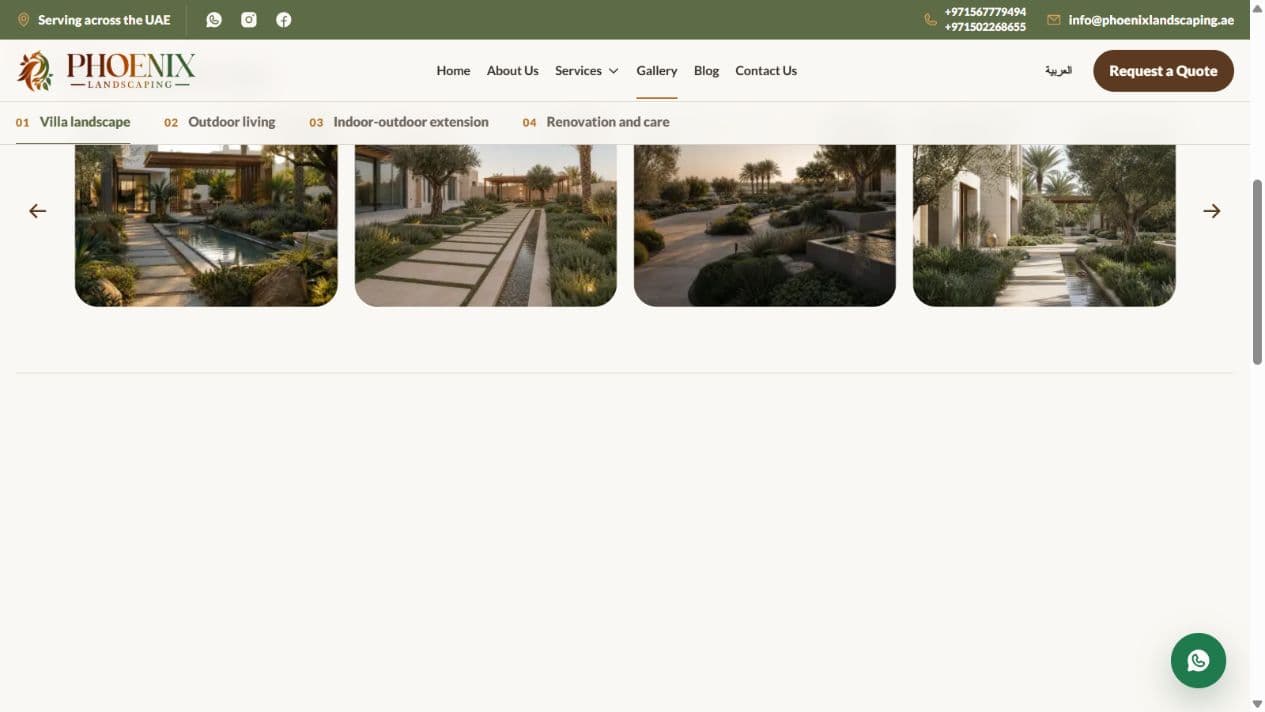
Task: Open the stepping-stone pathway photo
Action: point(486,225)
